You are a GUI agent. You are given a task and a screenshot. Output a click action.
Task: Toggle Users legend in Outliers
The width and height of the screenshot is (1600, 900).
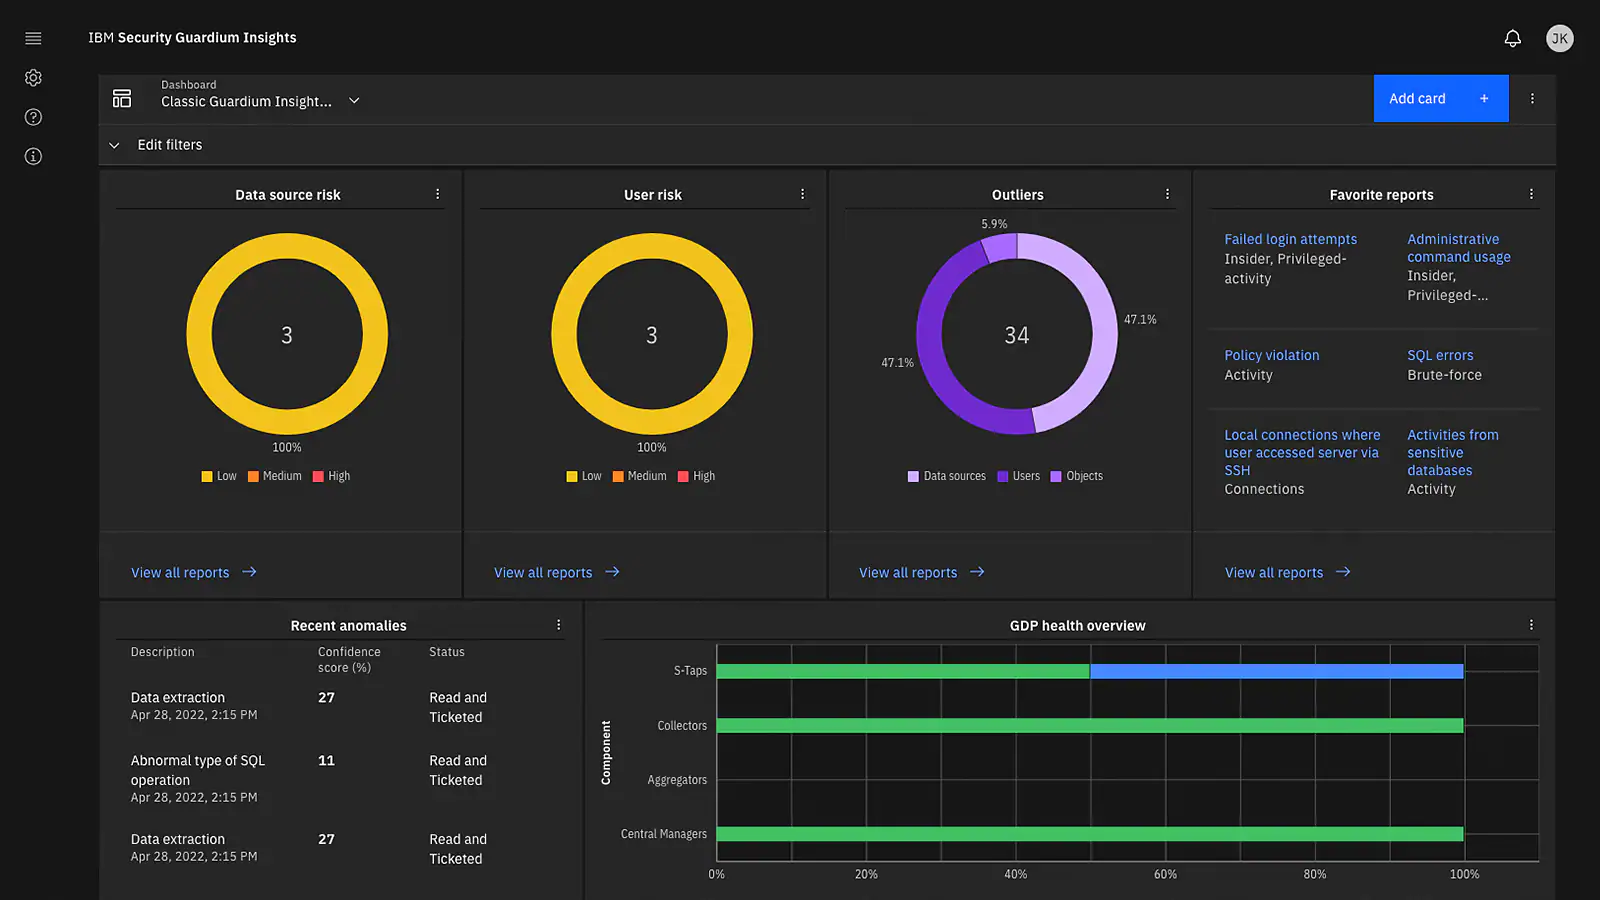click(1019, 476)
